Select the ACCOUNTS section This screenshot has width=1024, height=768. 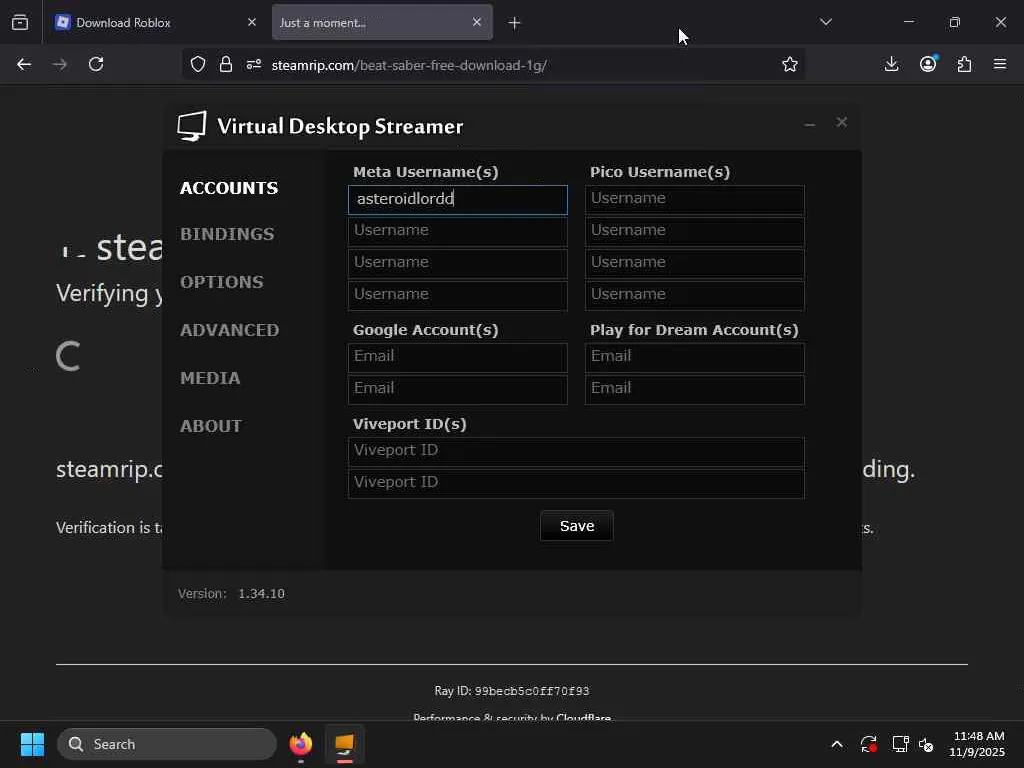(229, 188)
